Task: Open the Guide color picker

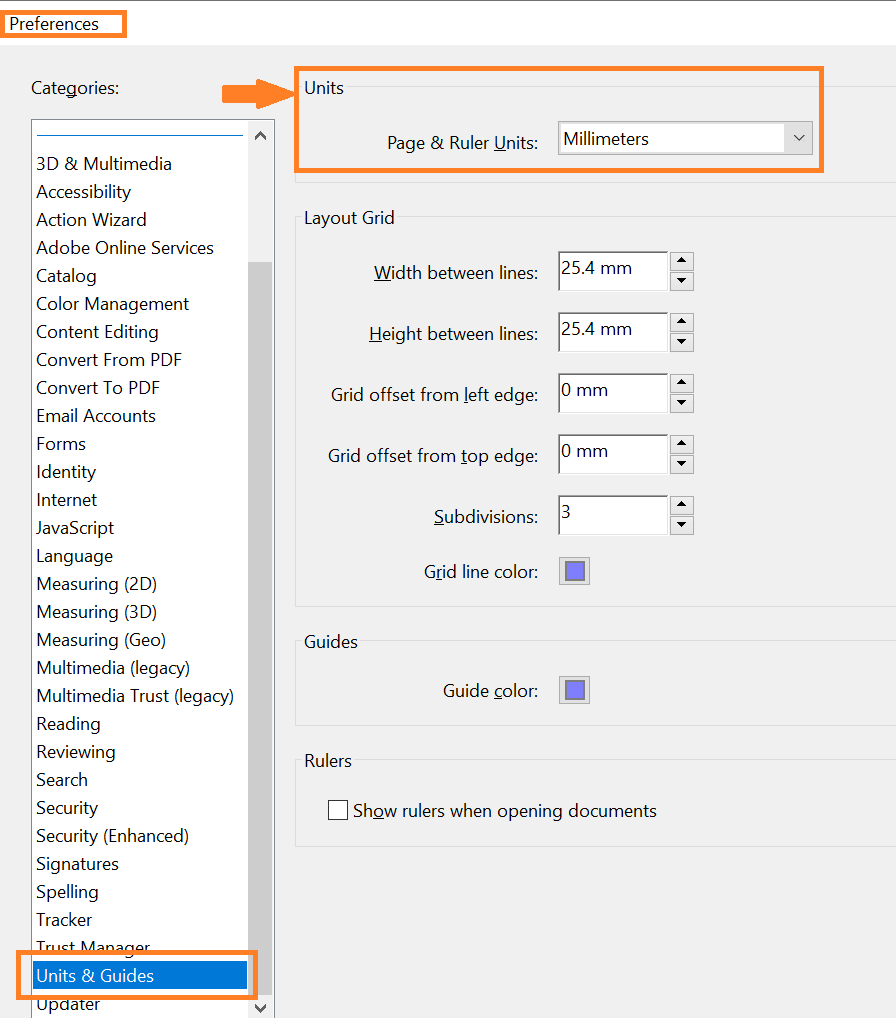Action: (x=574, y=689)
